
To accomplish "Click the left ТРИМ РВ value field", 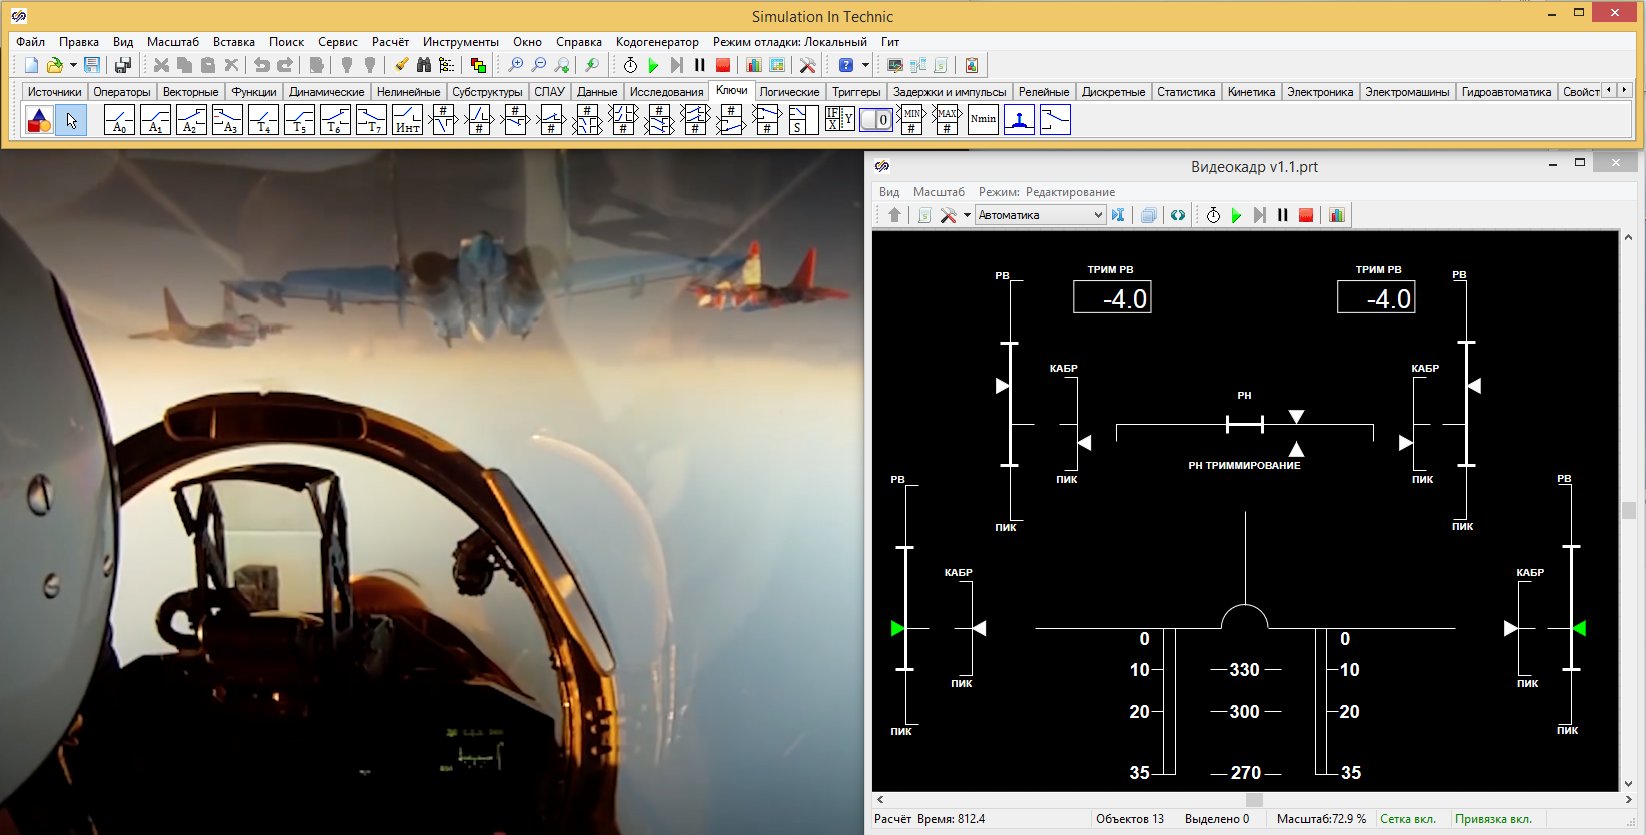I will pos(1112,297).
